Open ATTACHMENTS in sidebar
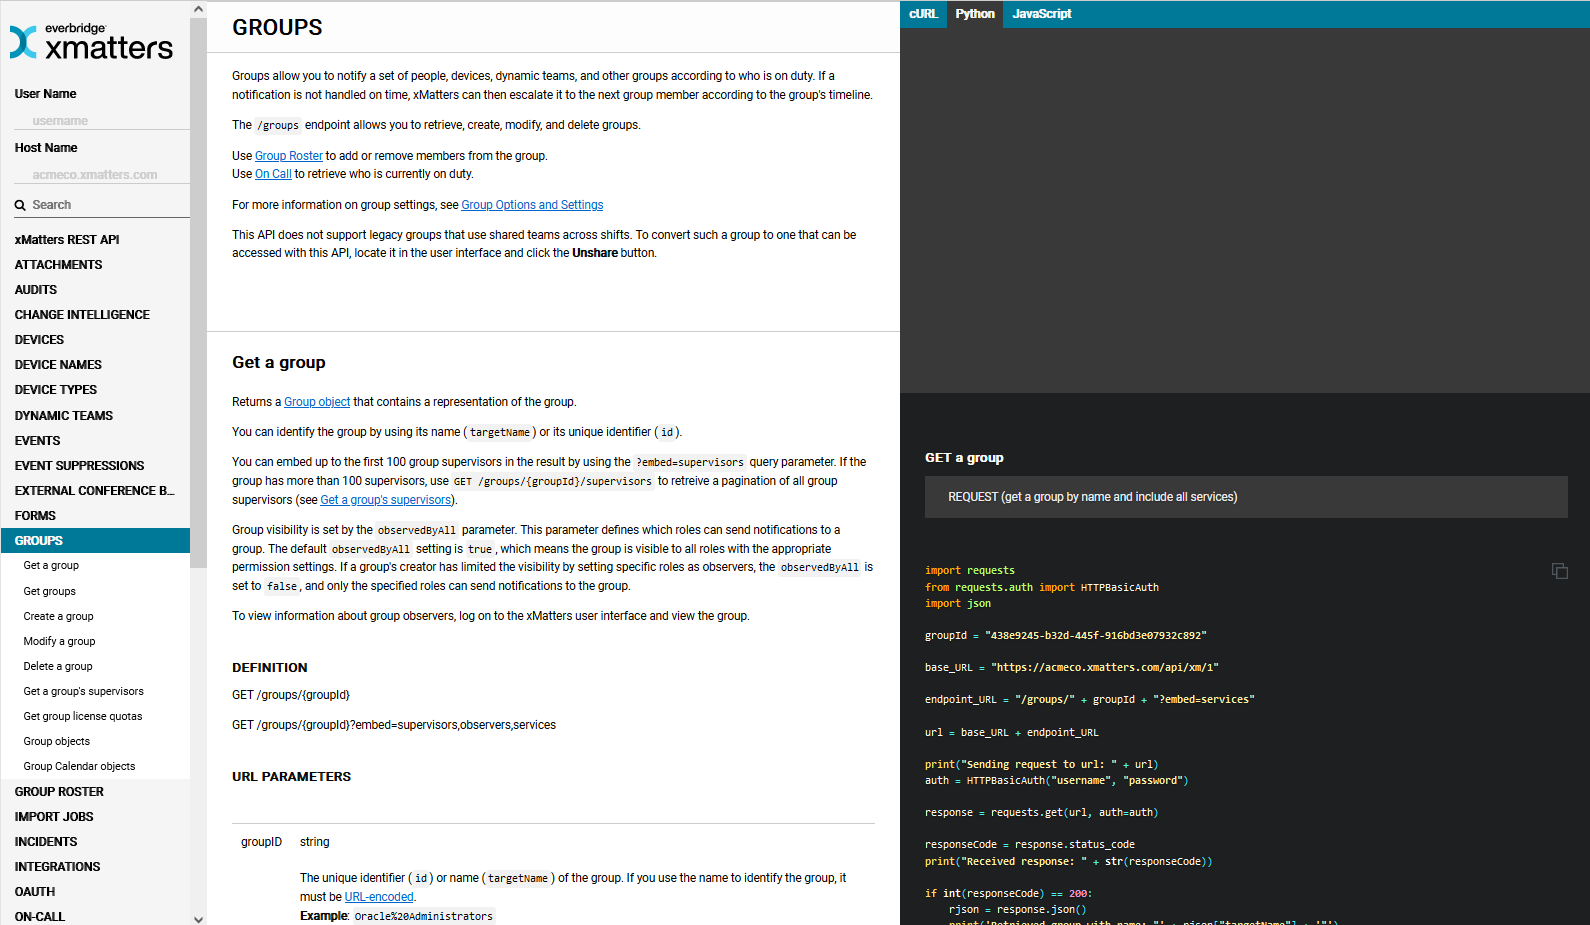The image size is (1590, 925). (58, 265)
